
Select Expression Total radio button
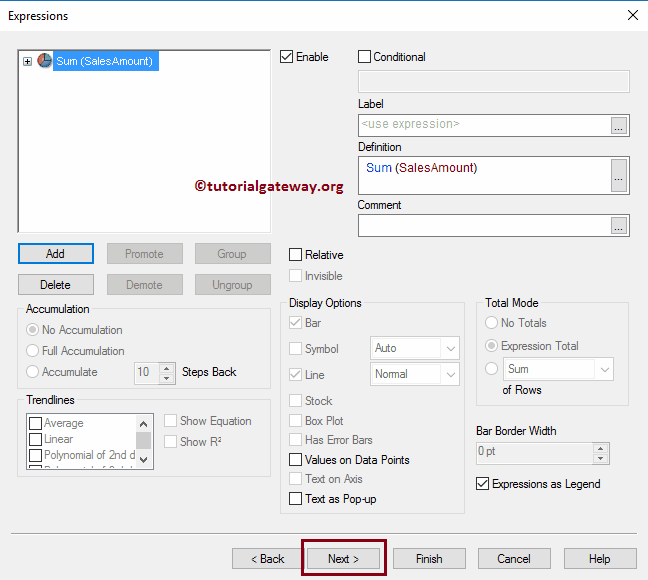coord(491,346)
